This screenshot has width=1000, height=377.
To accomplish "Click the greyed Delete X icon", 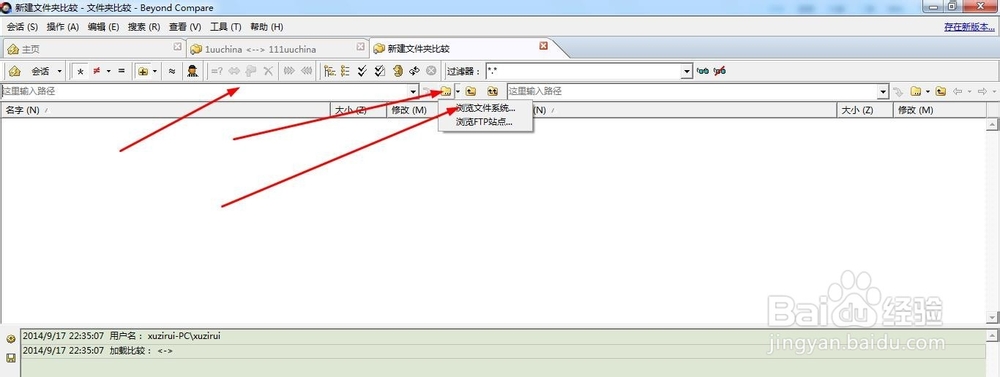I will point(268,71).
